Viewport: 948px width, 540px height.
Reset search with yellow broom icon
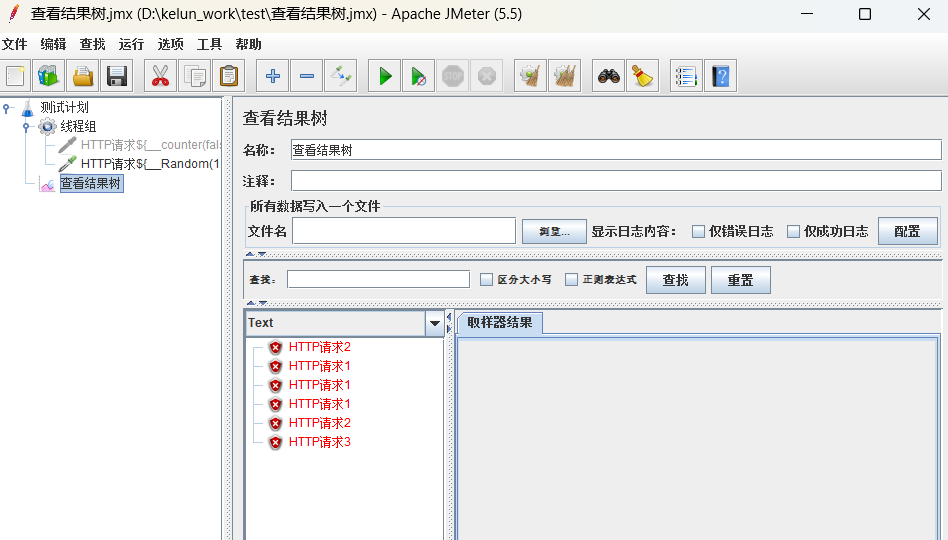[x=642, y=76]
